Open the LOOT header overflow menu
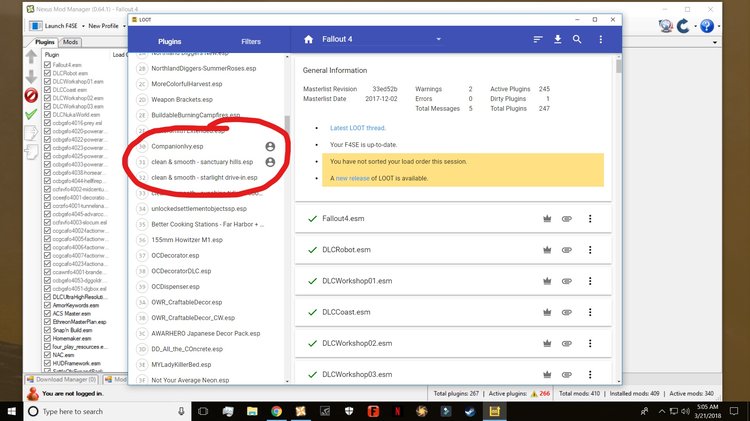Viewport: 750px width, 421px height. [x=601, y=39]
